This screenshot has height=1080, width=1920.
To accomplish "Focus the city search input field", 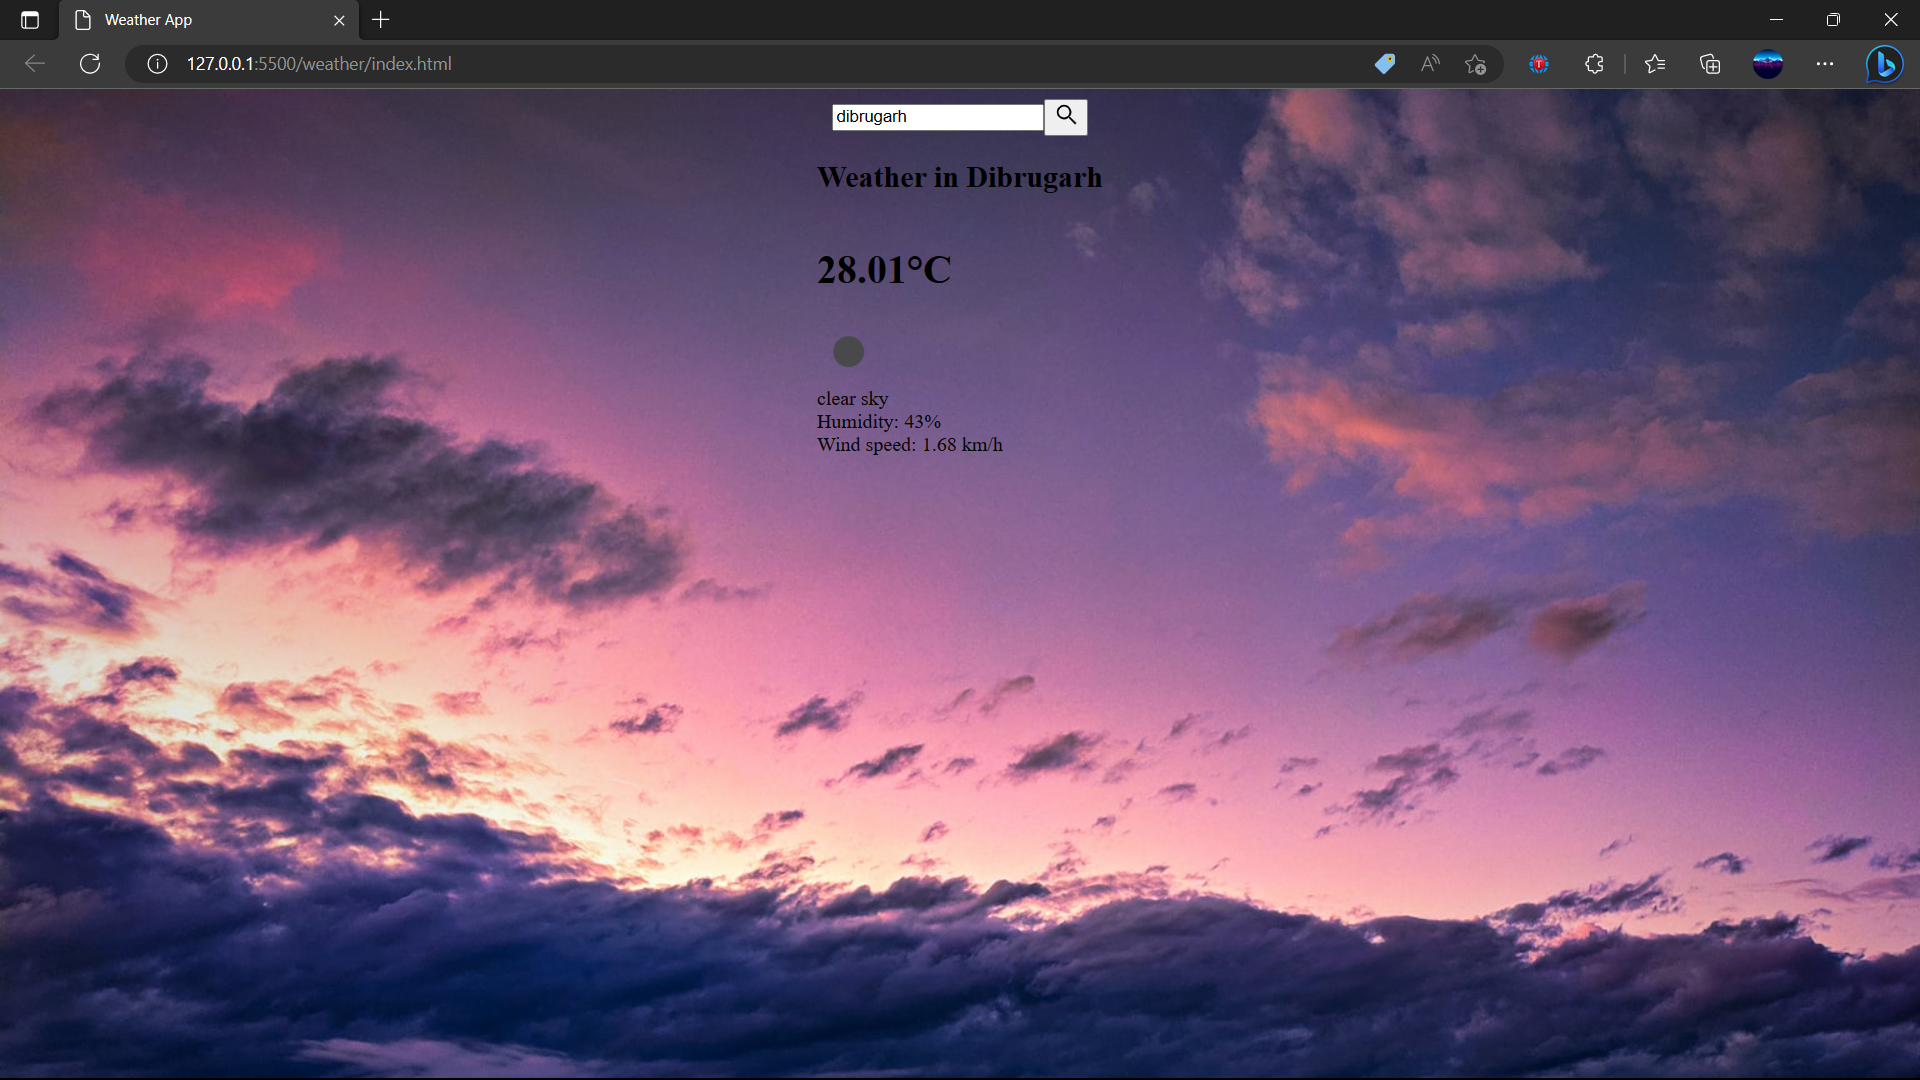I will (x=937, y=117).
